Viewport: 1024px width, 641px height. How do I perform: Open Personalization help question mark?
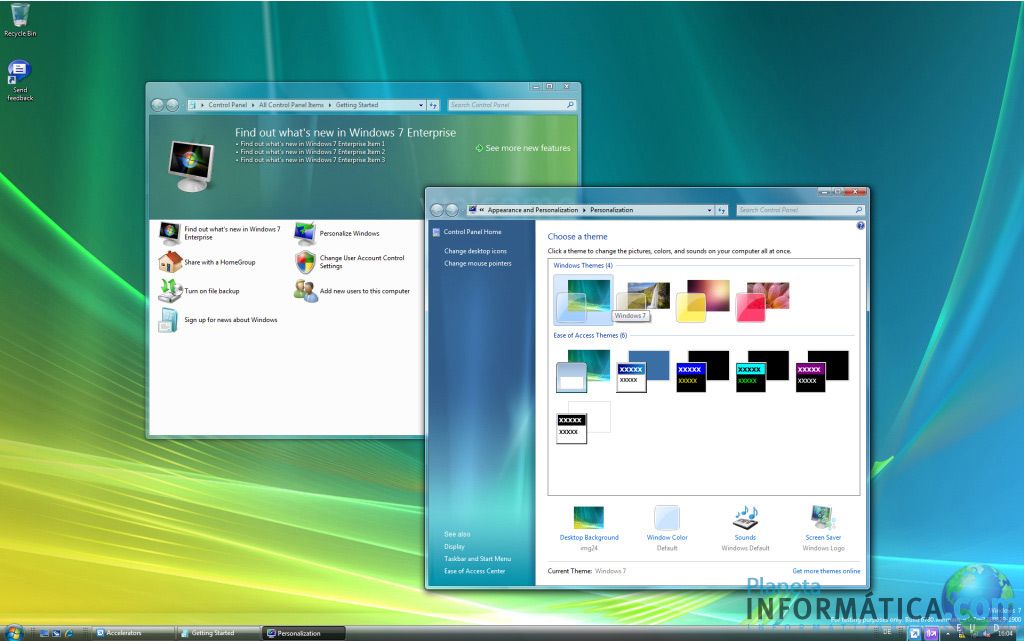860,226
